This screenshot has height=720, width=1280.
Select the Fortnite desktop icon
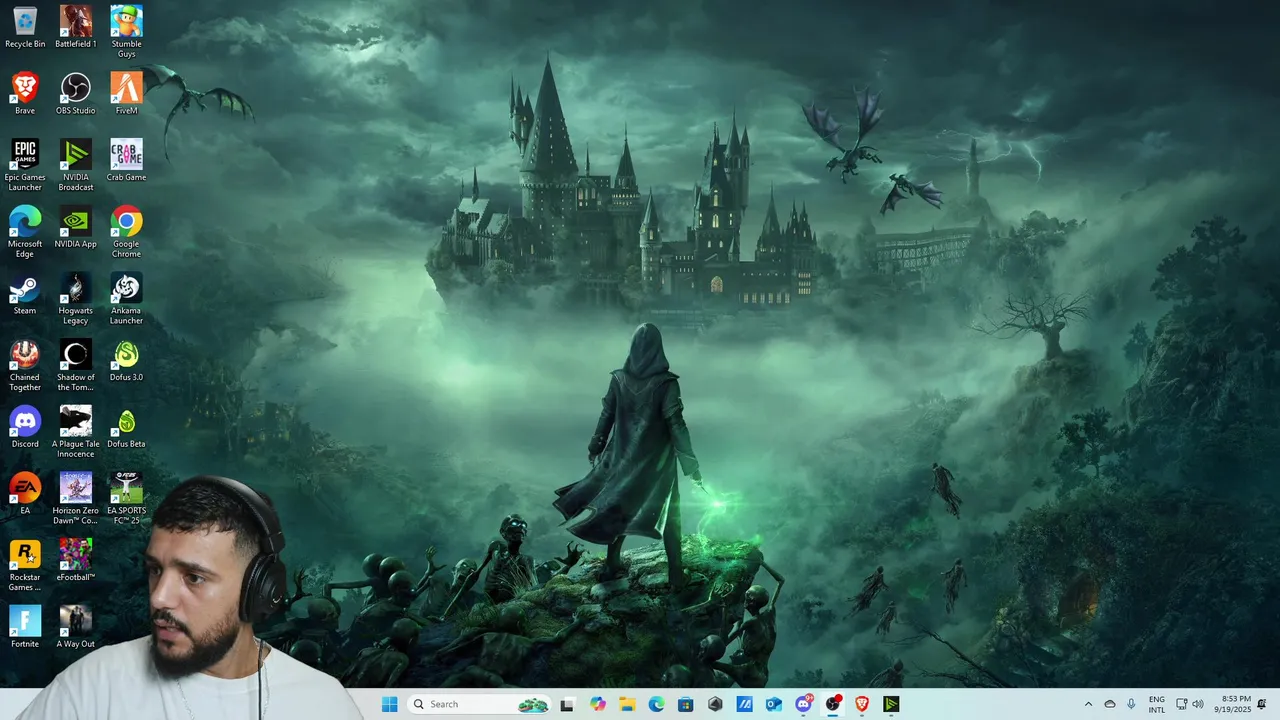tap(25, 627)
